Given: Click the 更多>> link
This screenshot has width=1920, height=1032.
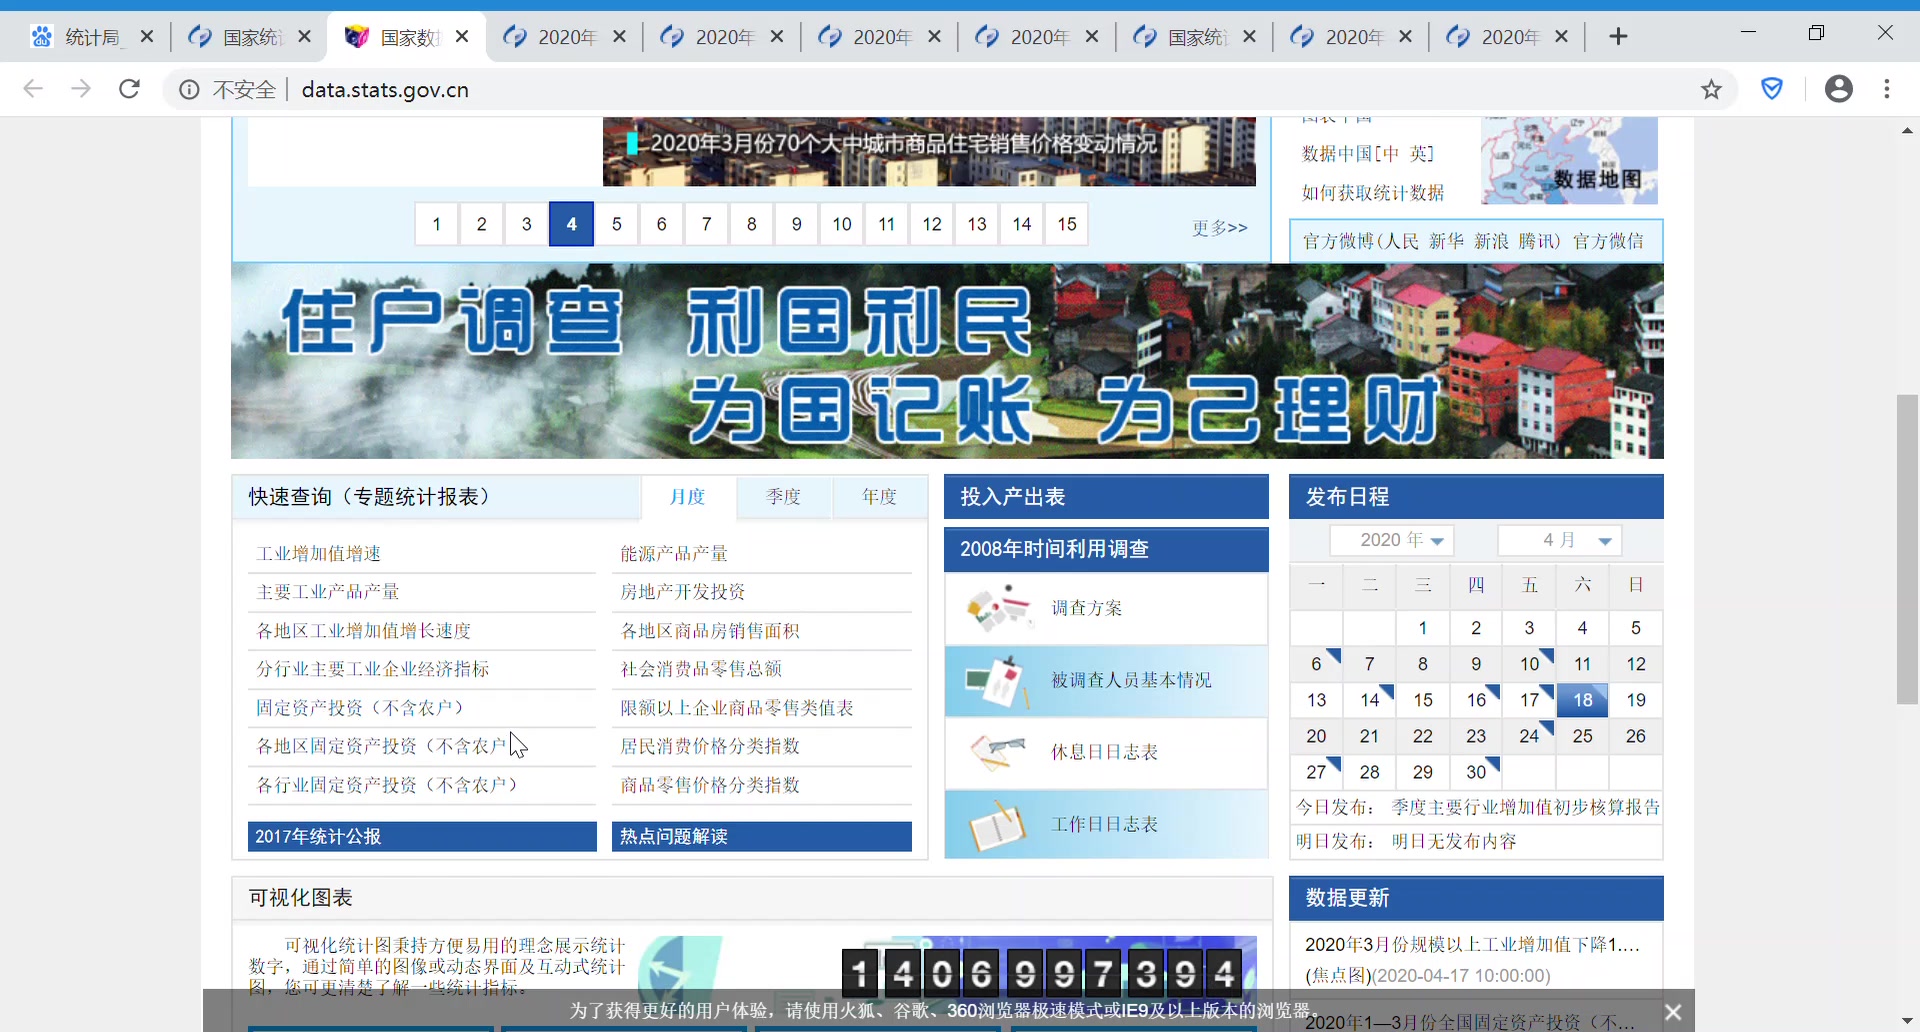Looking at the screenshot, I should [1220, 228].
